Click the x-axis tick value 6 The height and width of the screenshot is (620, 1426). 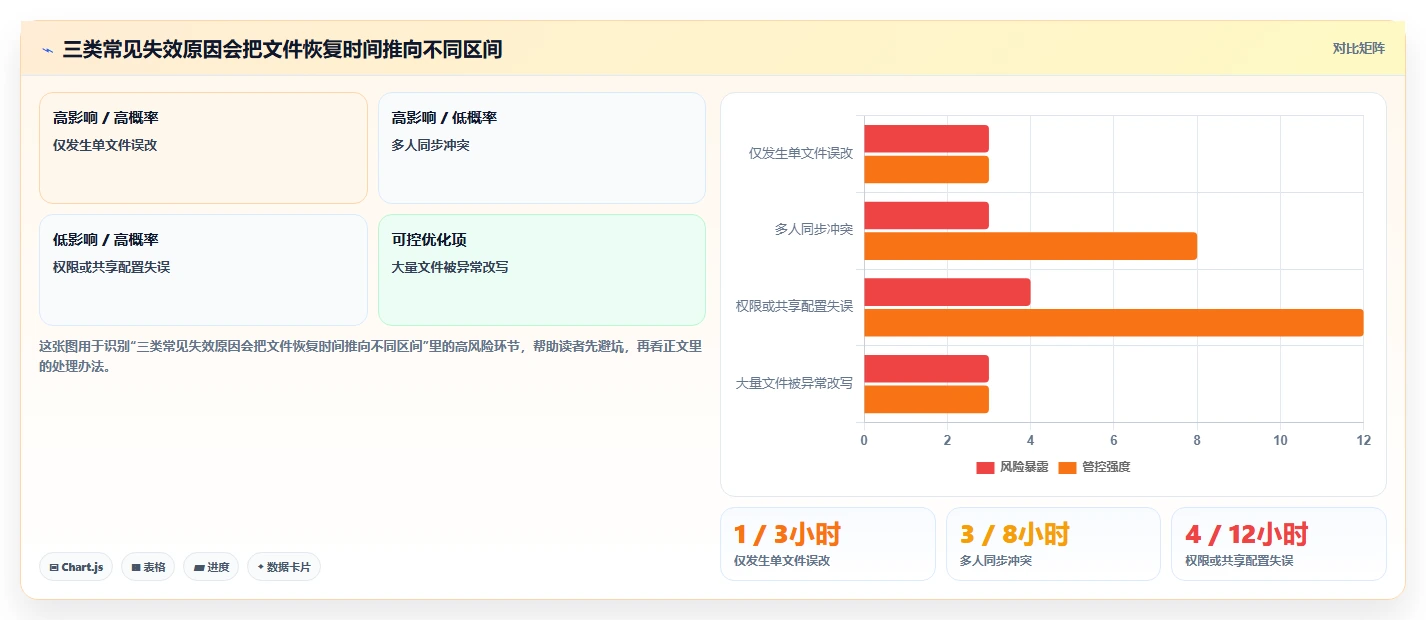(1113, 441)
